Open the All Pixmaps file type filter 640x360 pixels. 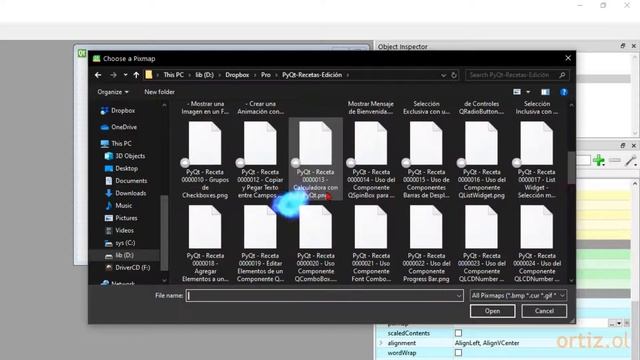point(518,296)
